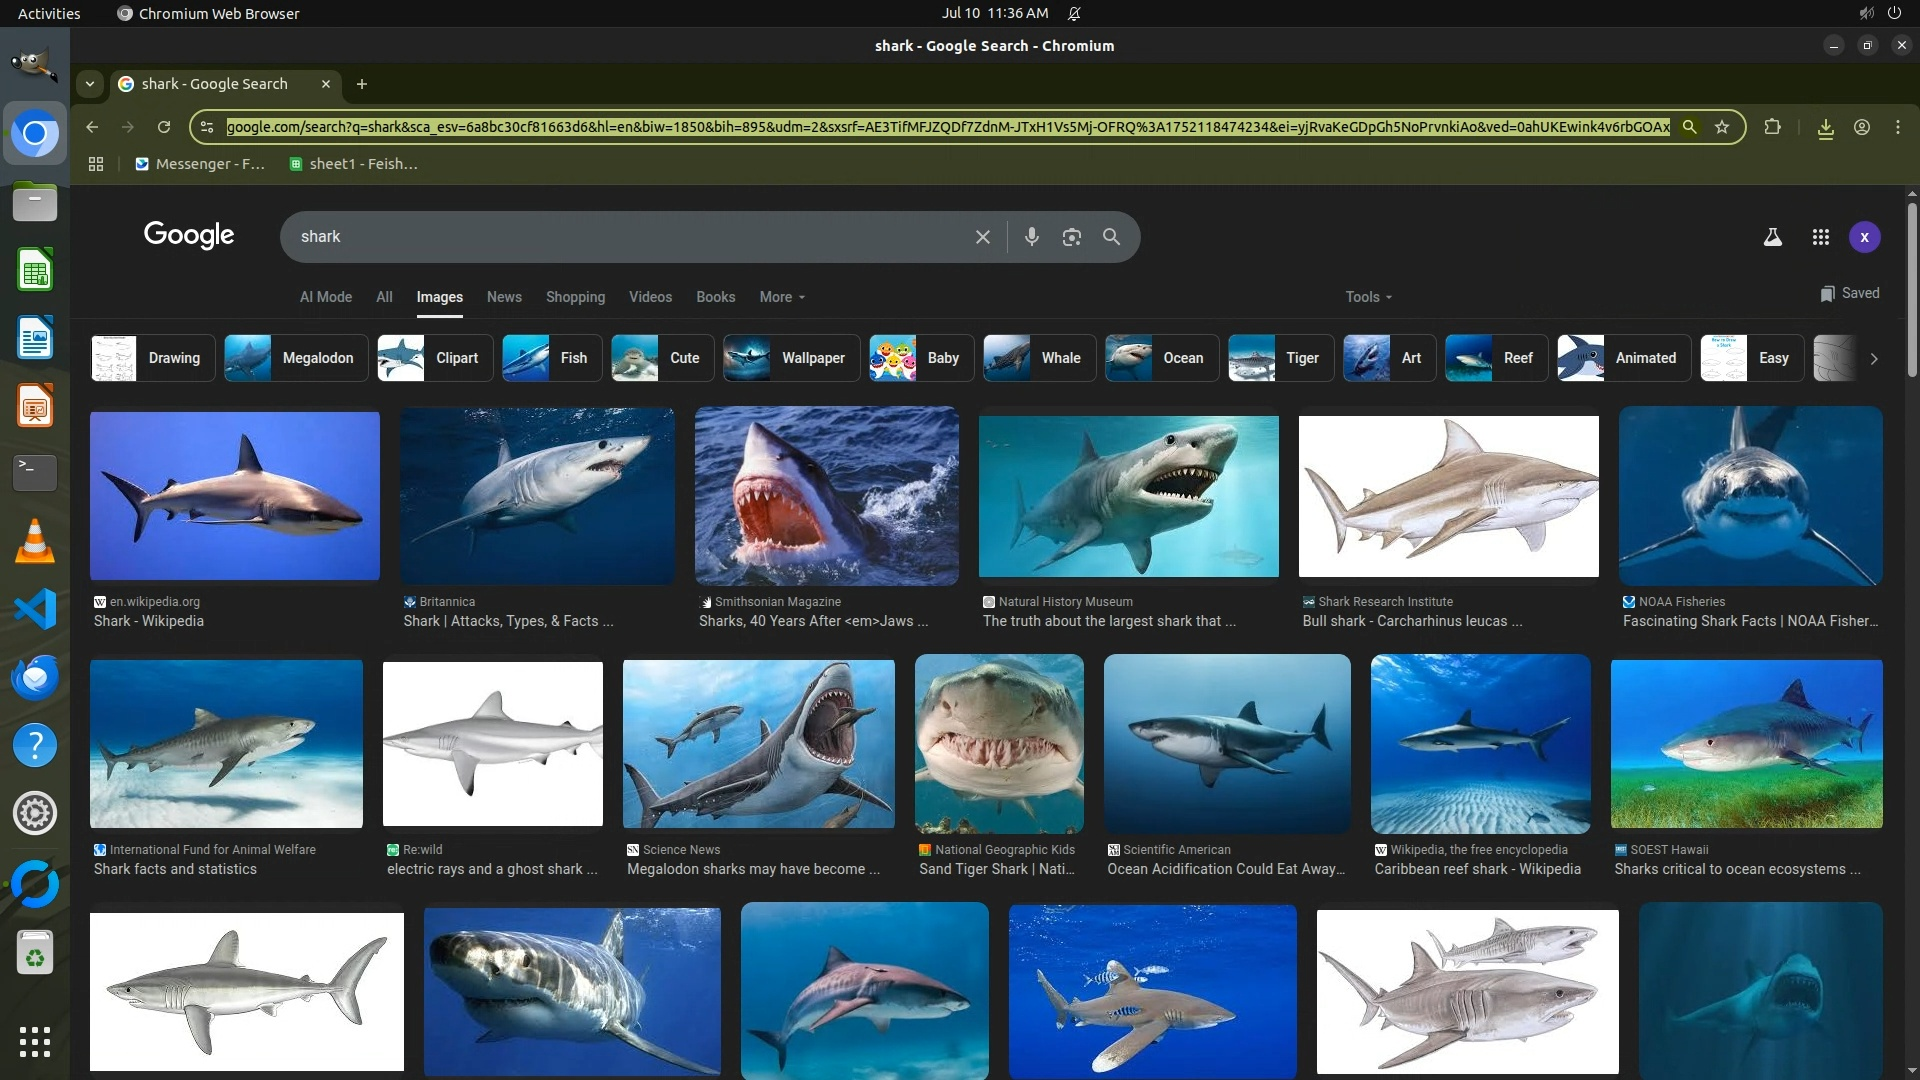Screen dimensions: 1920x1080
Task: Open the tab search dropdown arrow
Action: (90, 84)
